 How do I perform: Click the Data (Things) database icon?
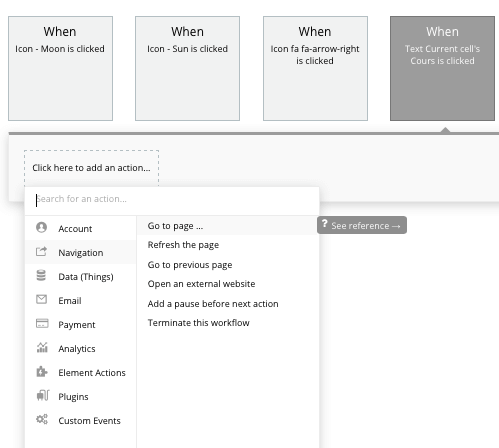(41, 275)
